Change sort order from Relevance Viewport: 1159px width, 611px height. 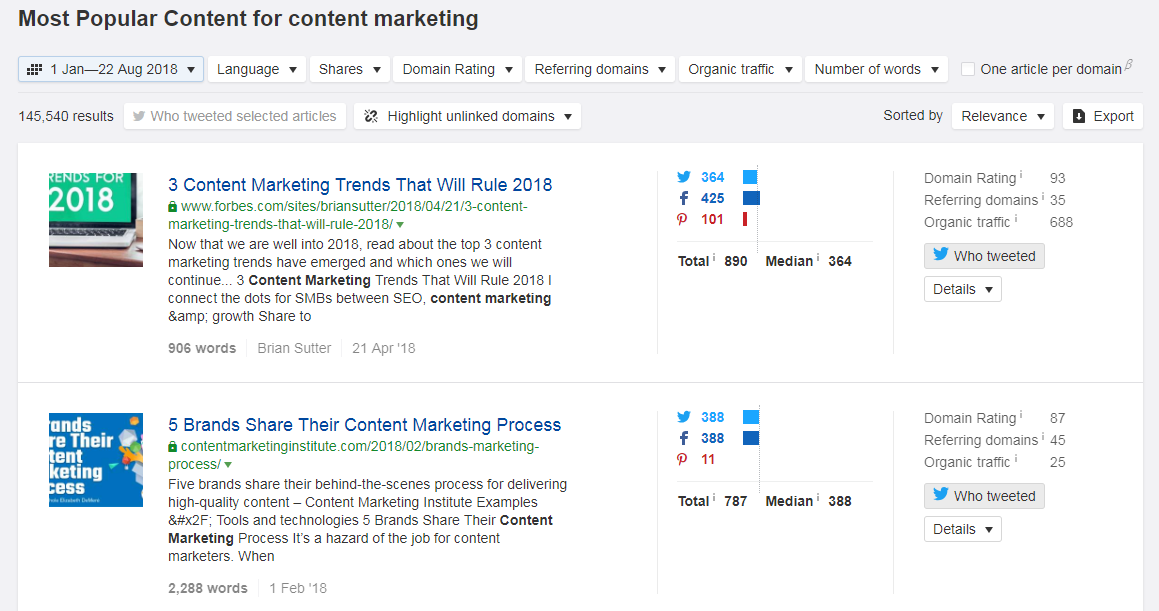tap(1002, 116)
